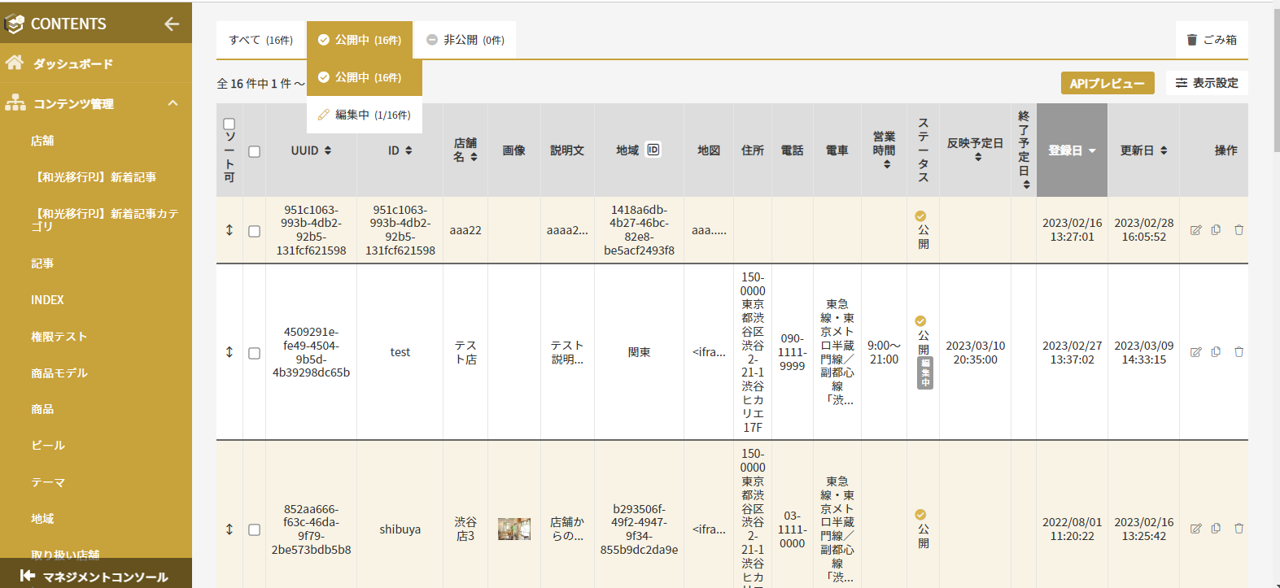Click the 9:00～21:00 business hours cell
The width and height of the screenshot is (1280, 588).
[x=884, y=352]
